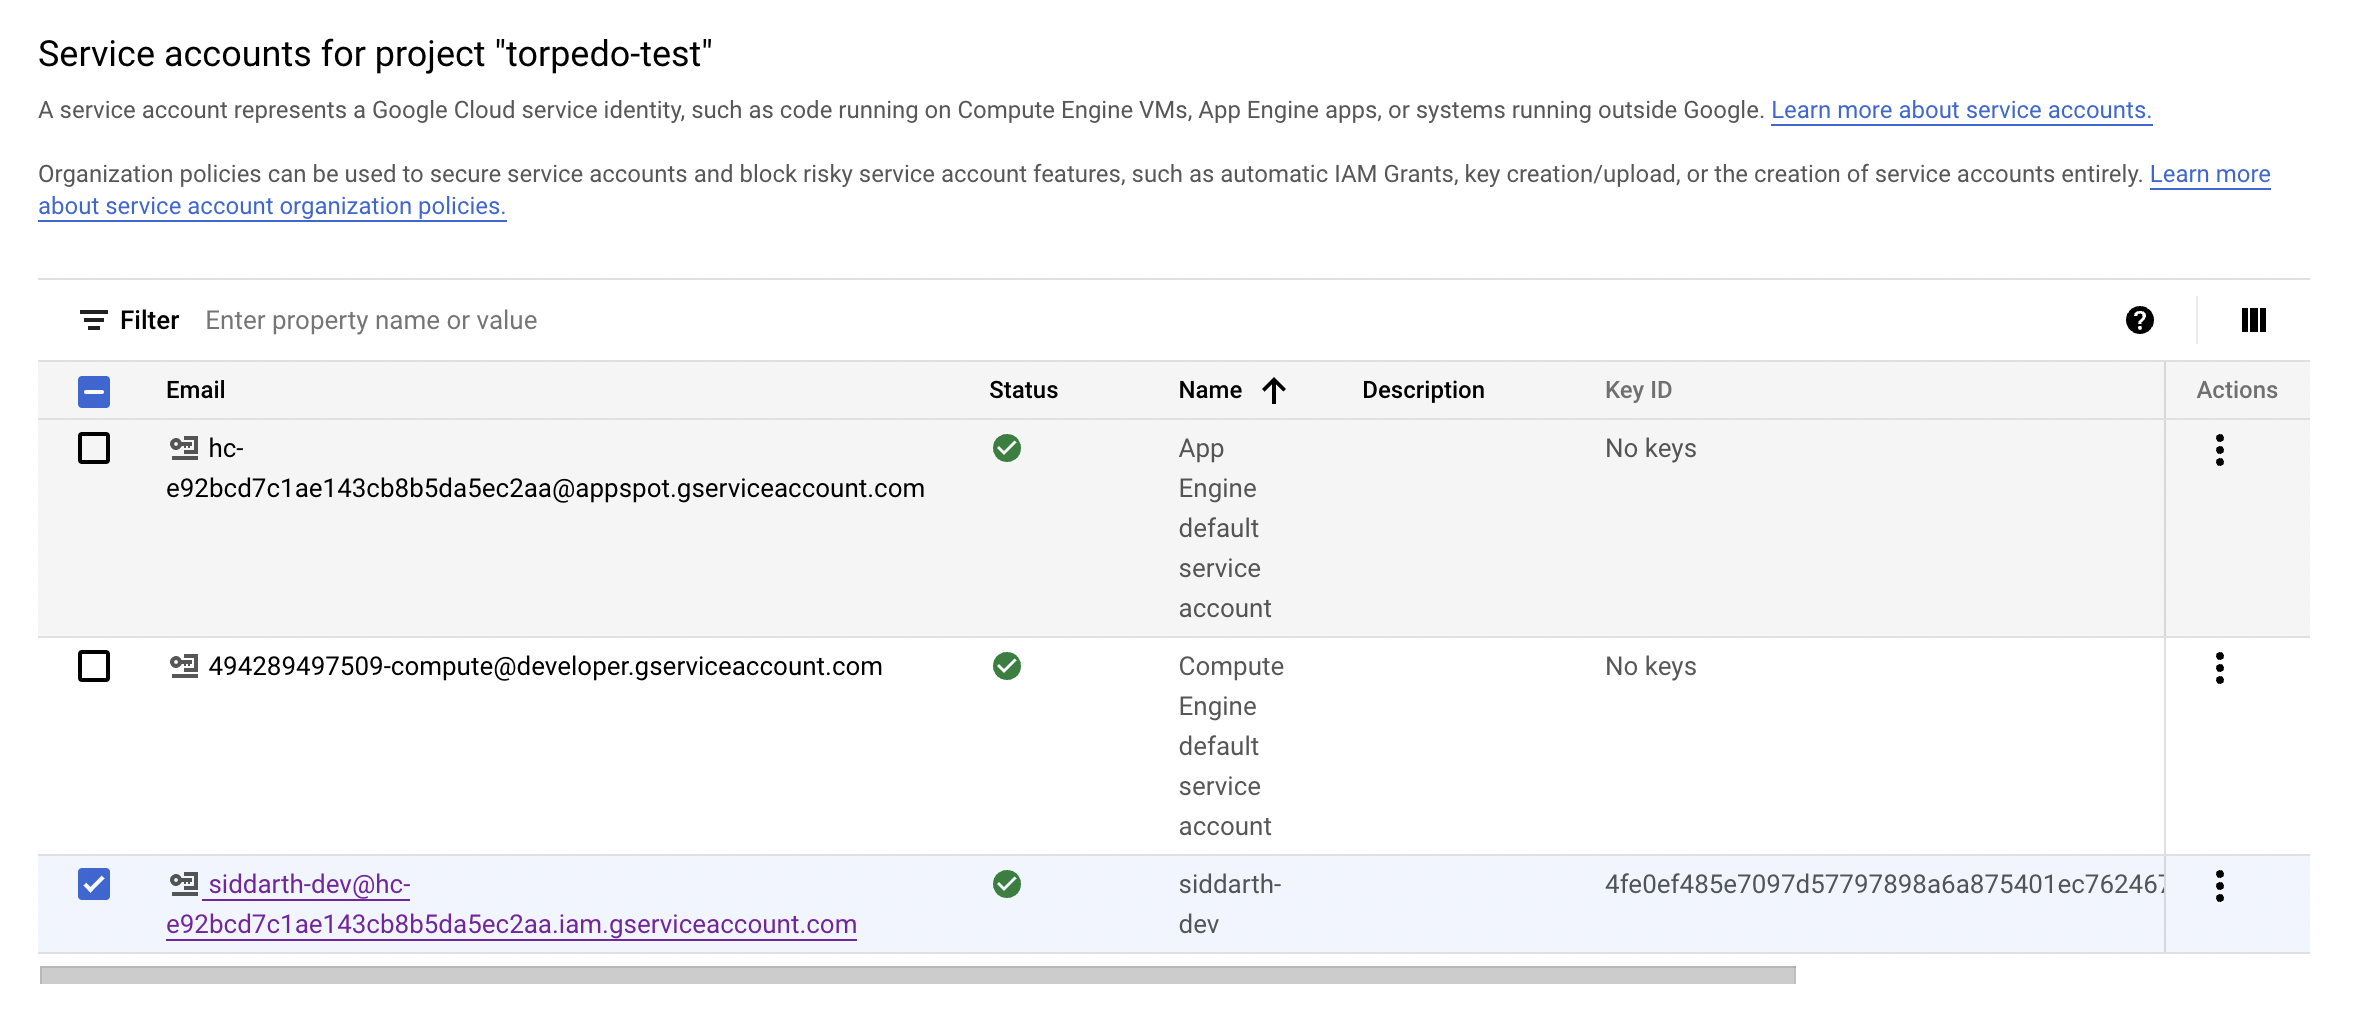This screenshot has width=2358, height=1036.
Task: Toggle the select-all header checkbox
Action: coord(94,391)
